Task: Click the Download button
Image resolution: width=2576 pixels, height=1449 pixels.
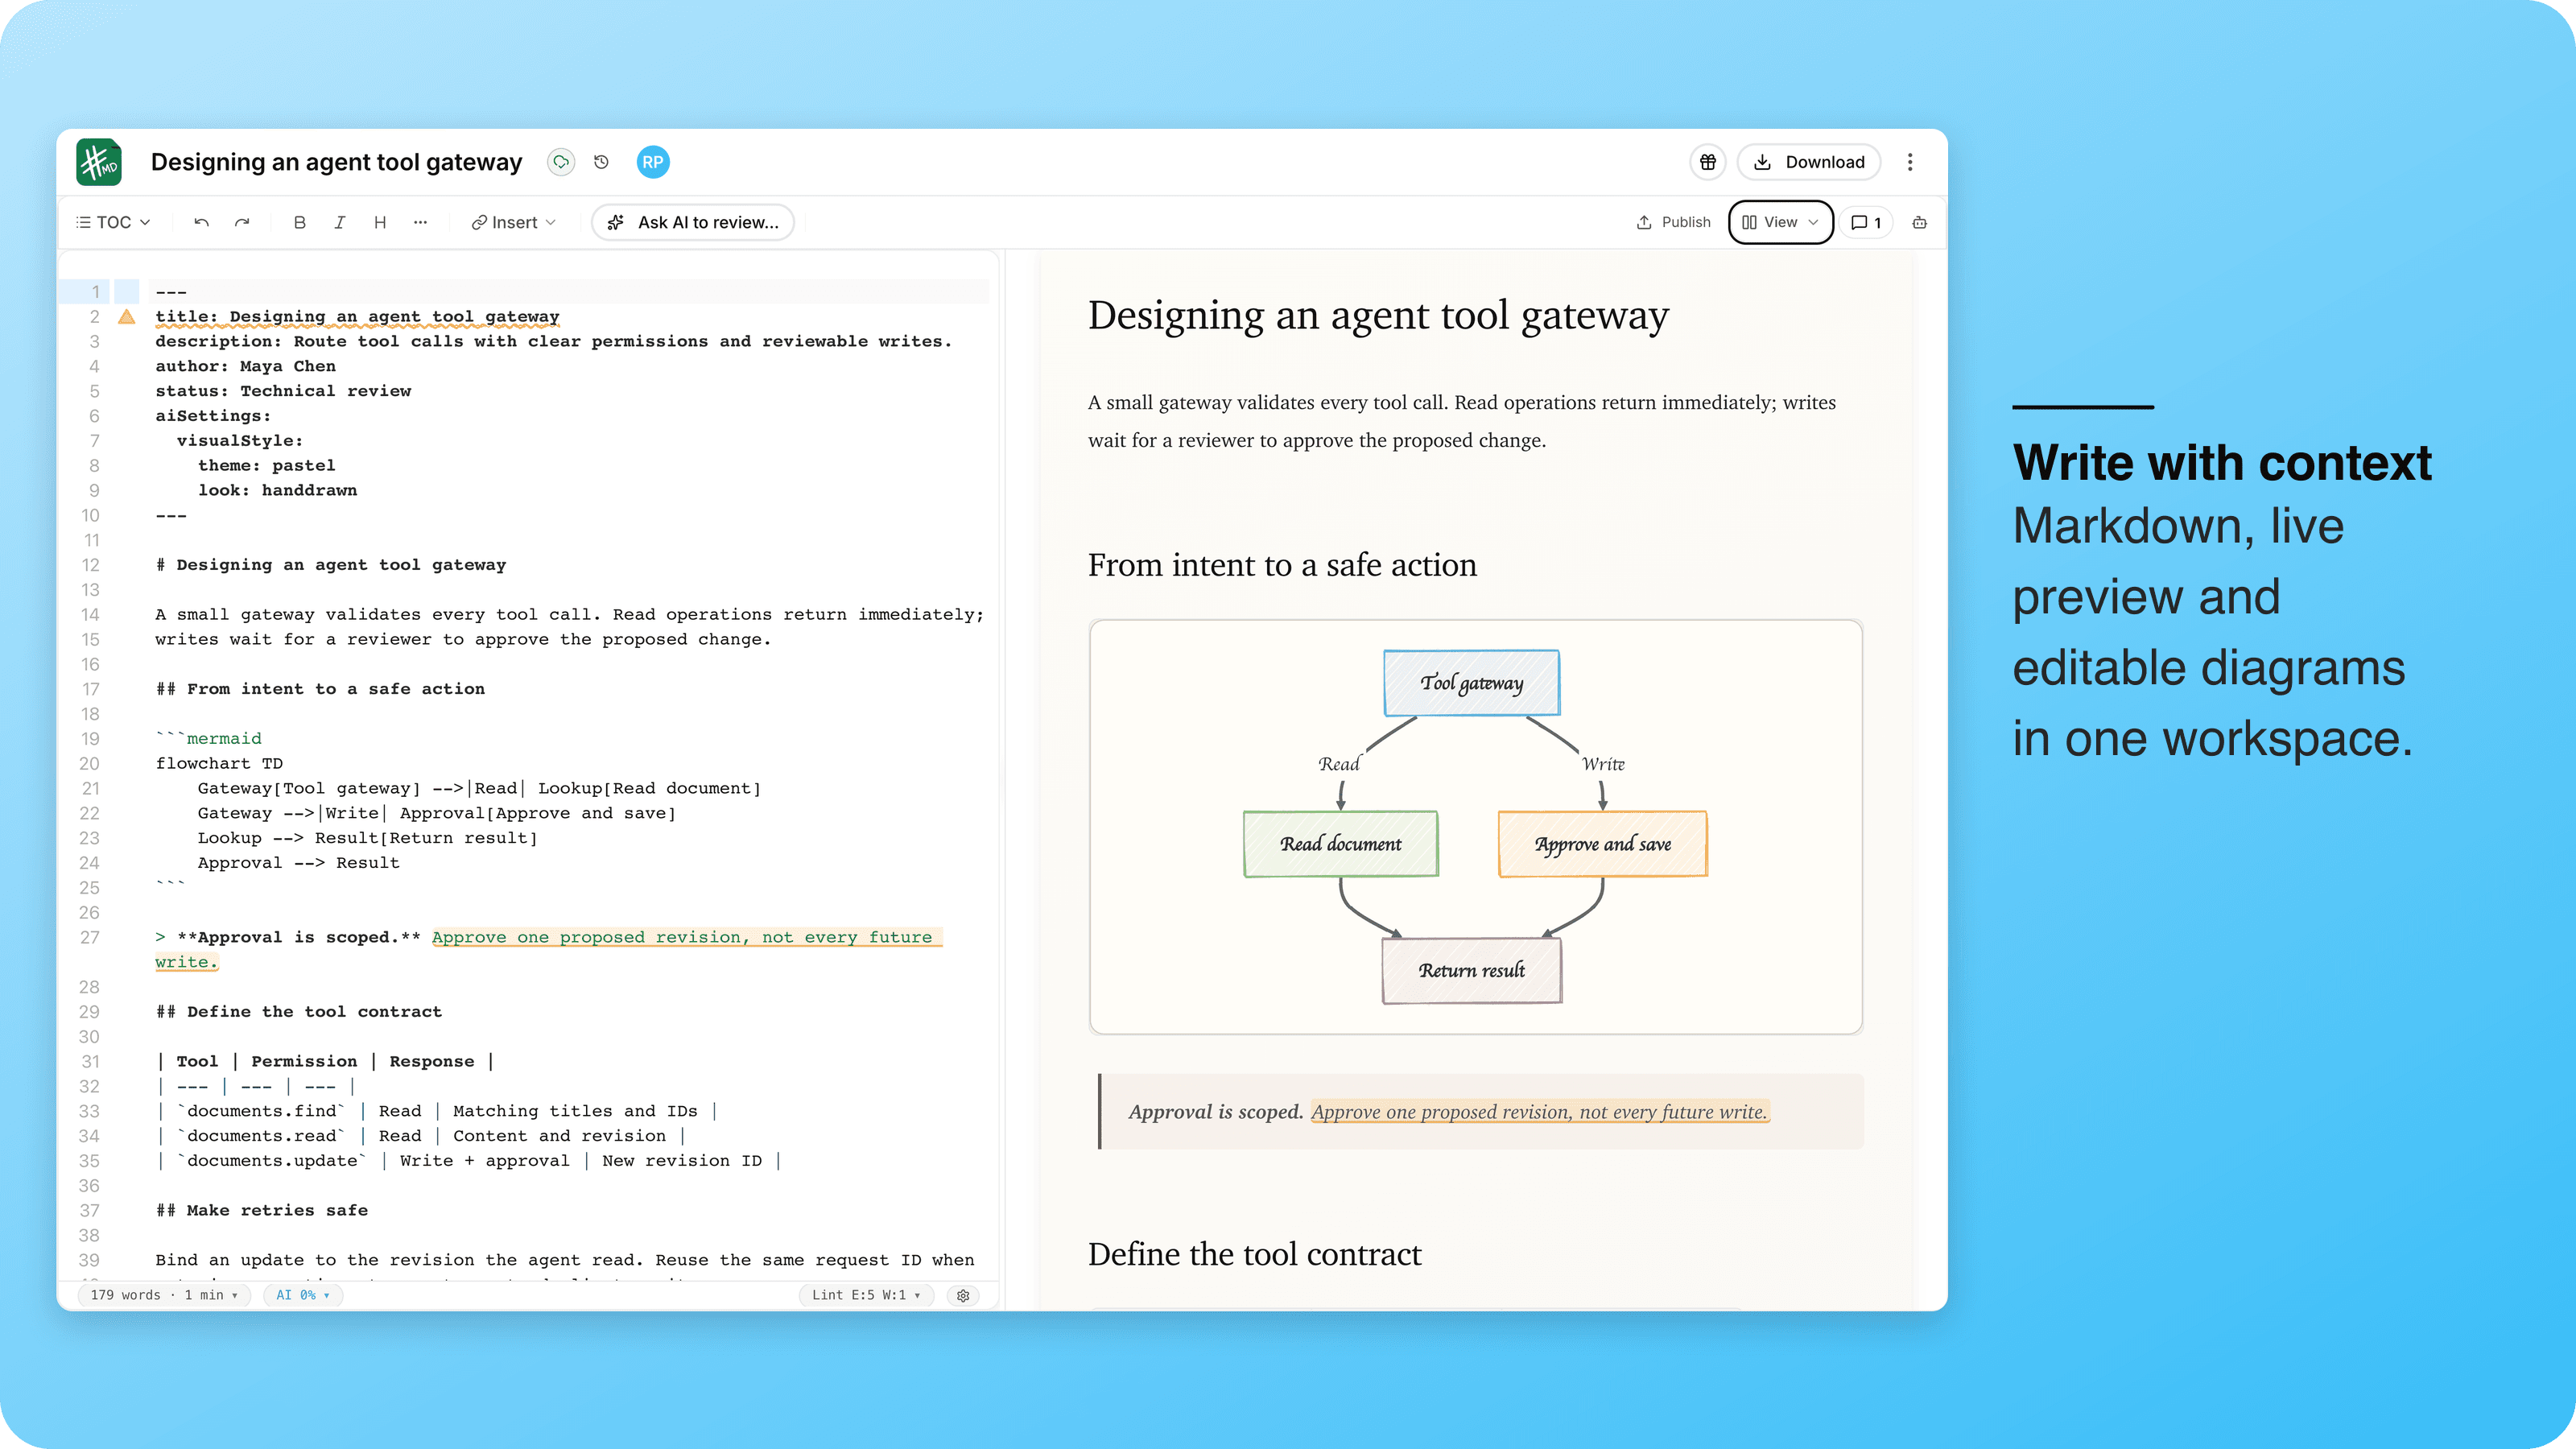Action: click(x=1809, y=162)
